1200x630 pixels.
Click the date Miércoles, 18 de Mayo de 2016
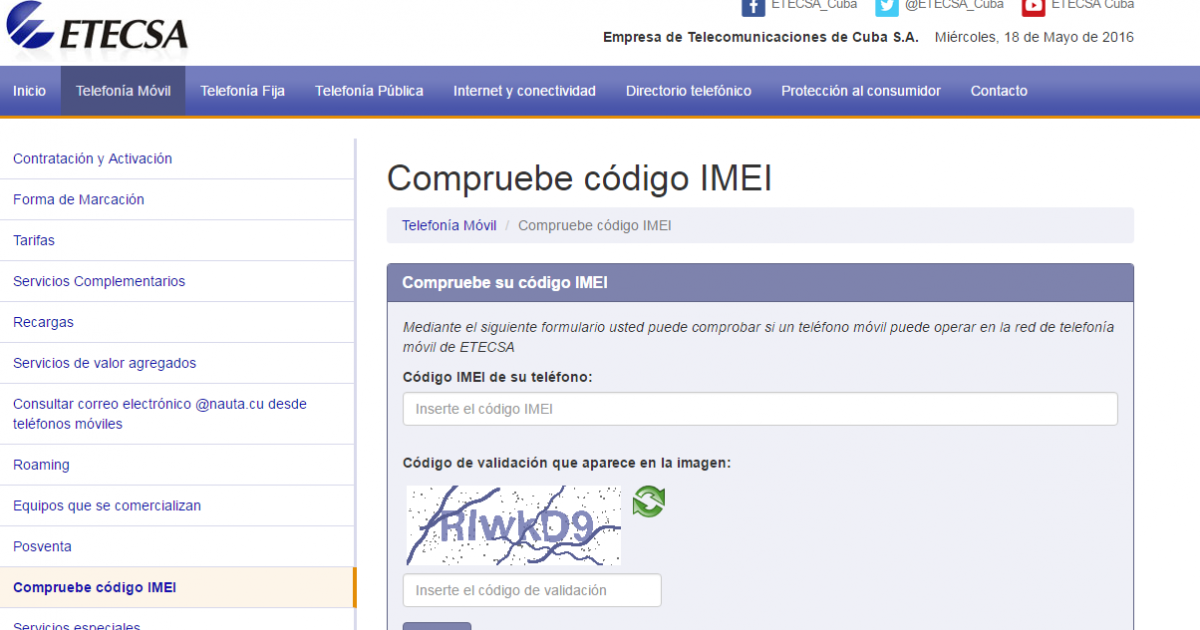pyautogui.click(x=1034, y=37)
